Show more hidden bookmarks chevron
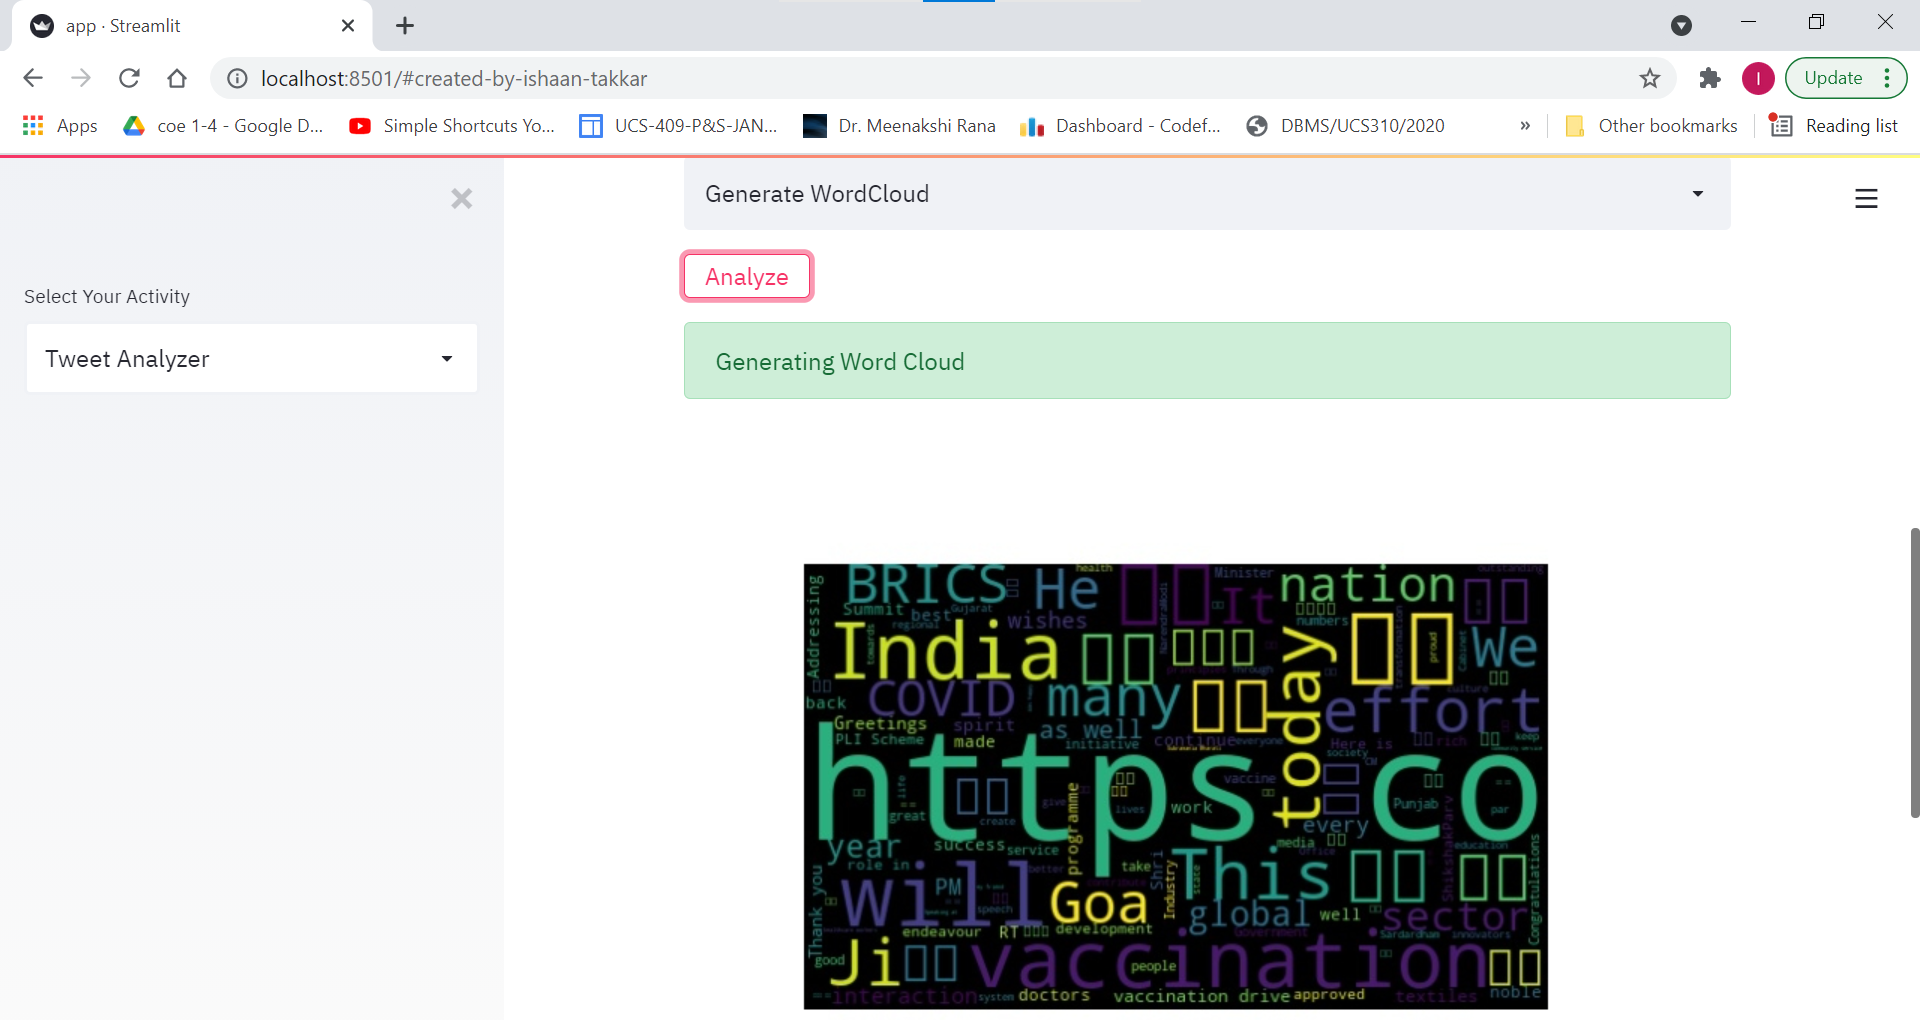Image resolution: width=1920 pixels, height=1020 pixels. (1525, 126)
